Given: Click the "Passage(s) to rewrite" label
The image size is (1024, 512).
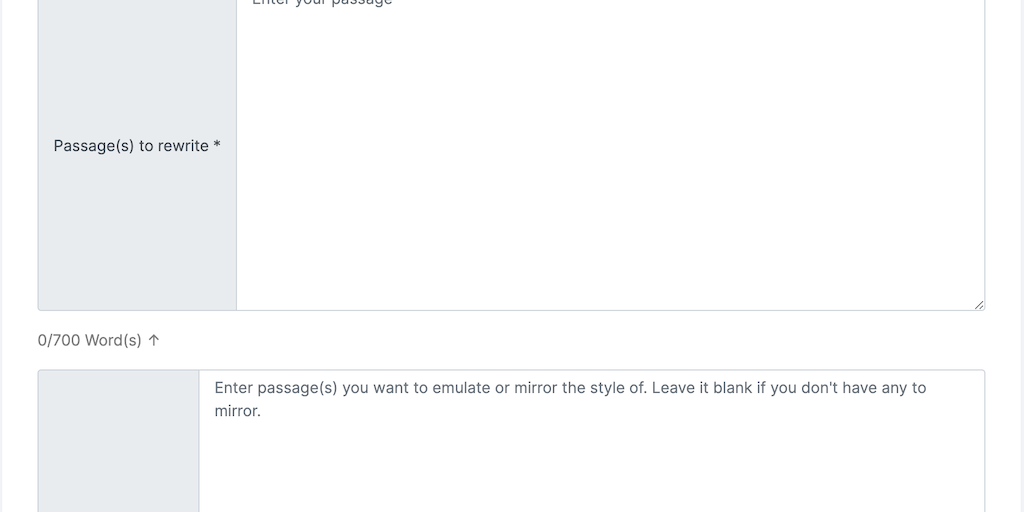Looking at the screenshot, I should pyautogui.click(x=131, y=146).
